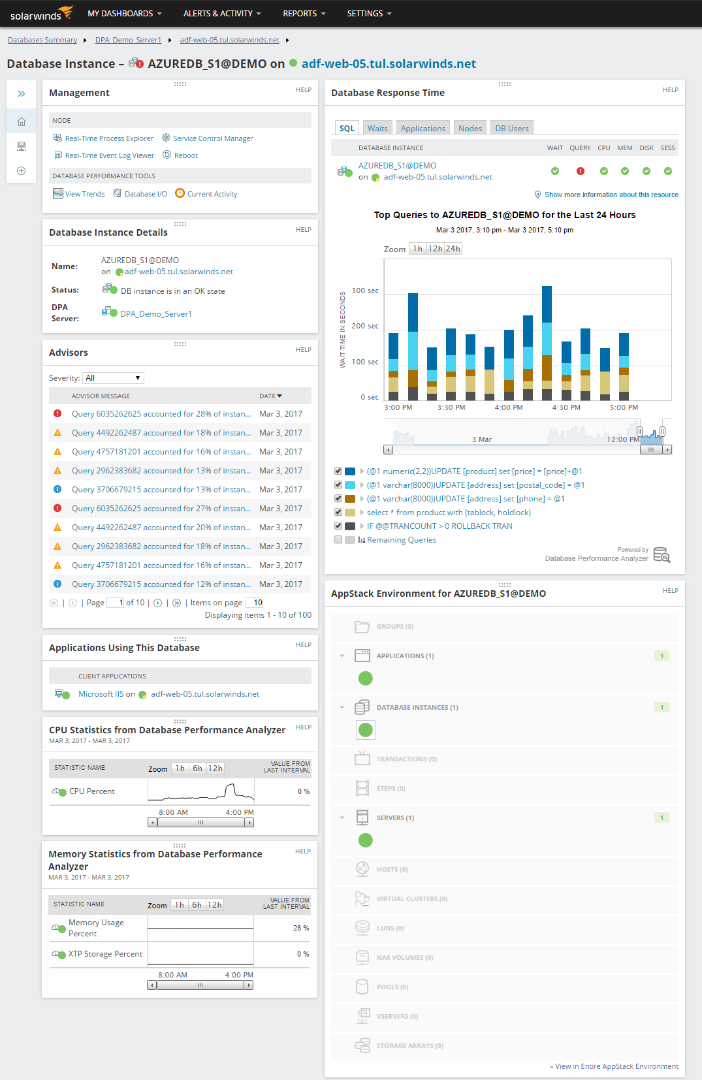Image resolution: width=702 pixels, height=1080 pixels.
Task: Open Real-Time Process Explorer
Action: (109, 138)
